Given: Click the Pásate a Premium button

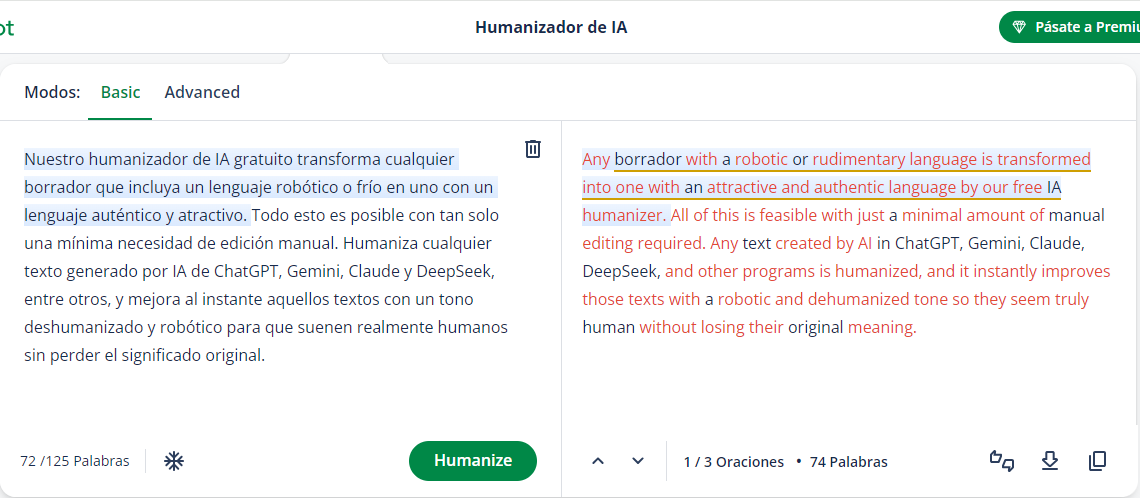Looking at the screenshot, I should [1070, 27].
